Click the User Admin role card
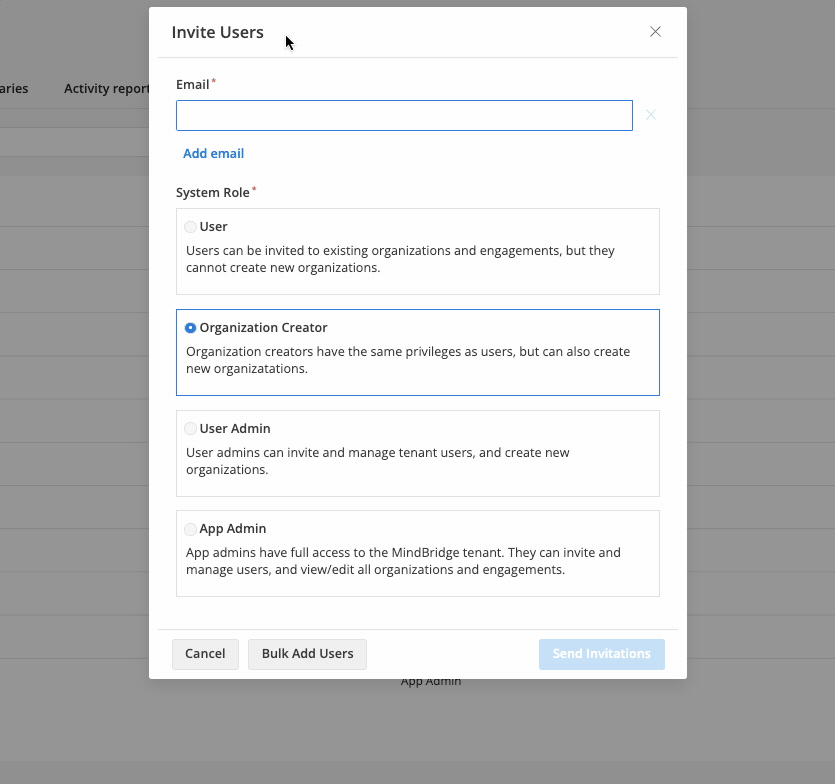The image size is (835, 784). tap(417, 453)
